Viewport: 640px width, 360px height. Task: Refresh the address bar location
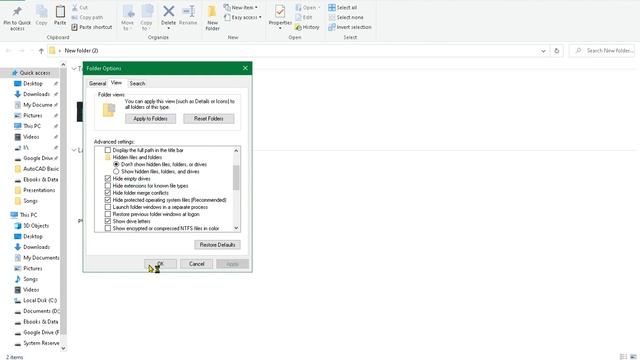click(557, 51)
